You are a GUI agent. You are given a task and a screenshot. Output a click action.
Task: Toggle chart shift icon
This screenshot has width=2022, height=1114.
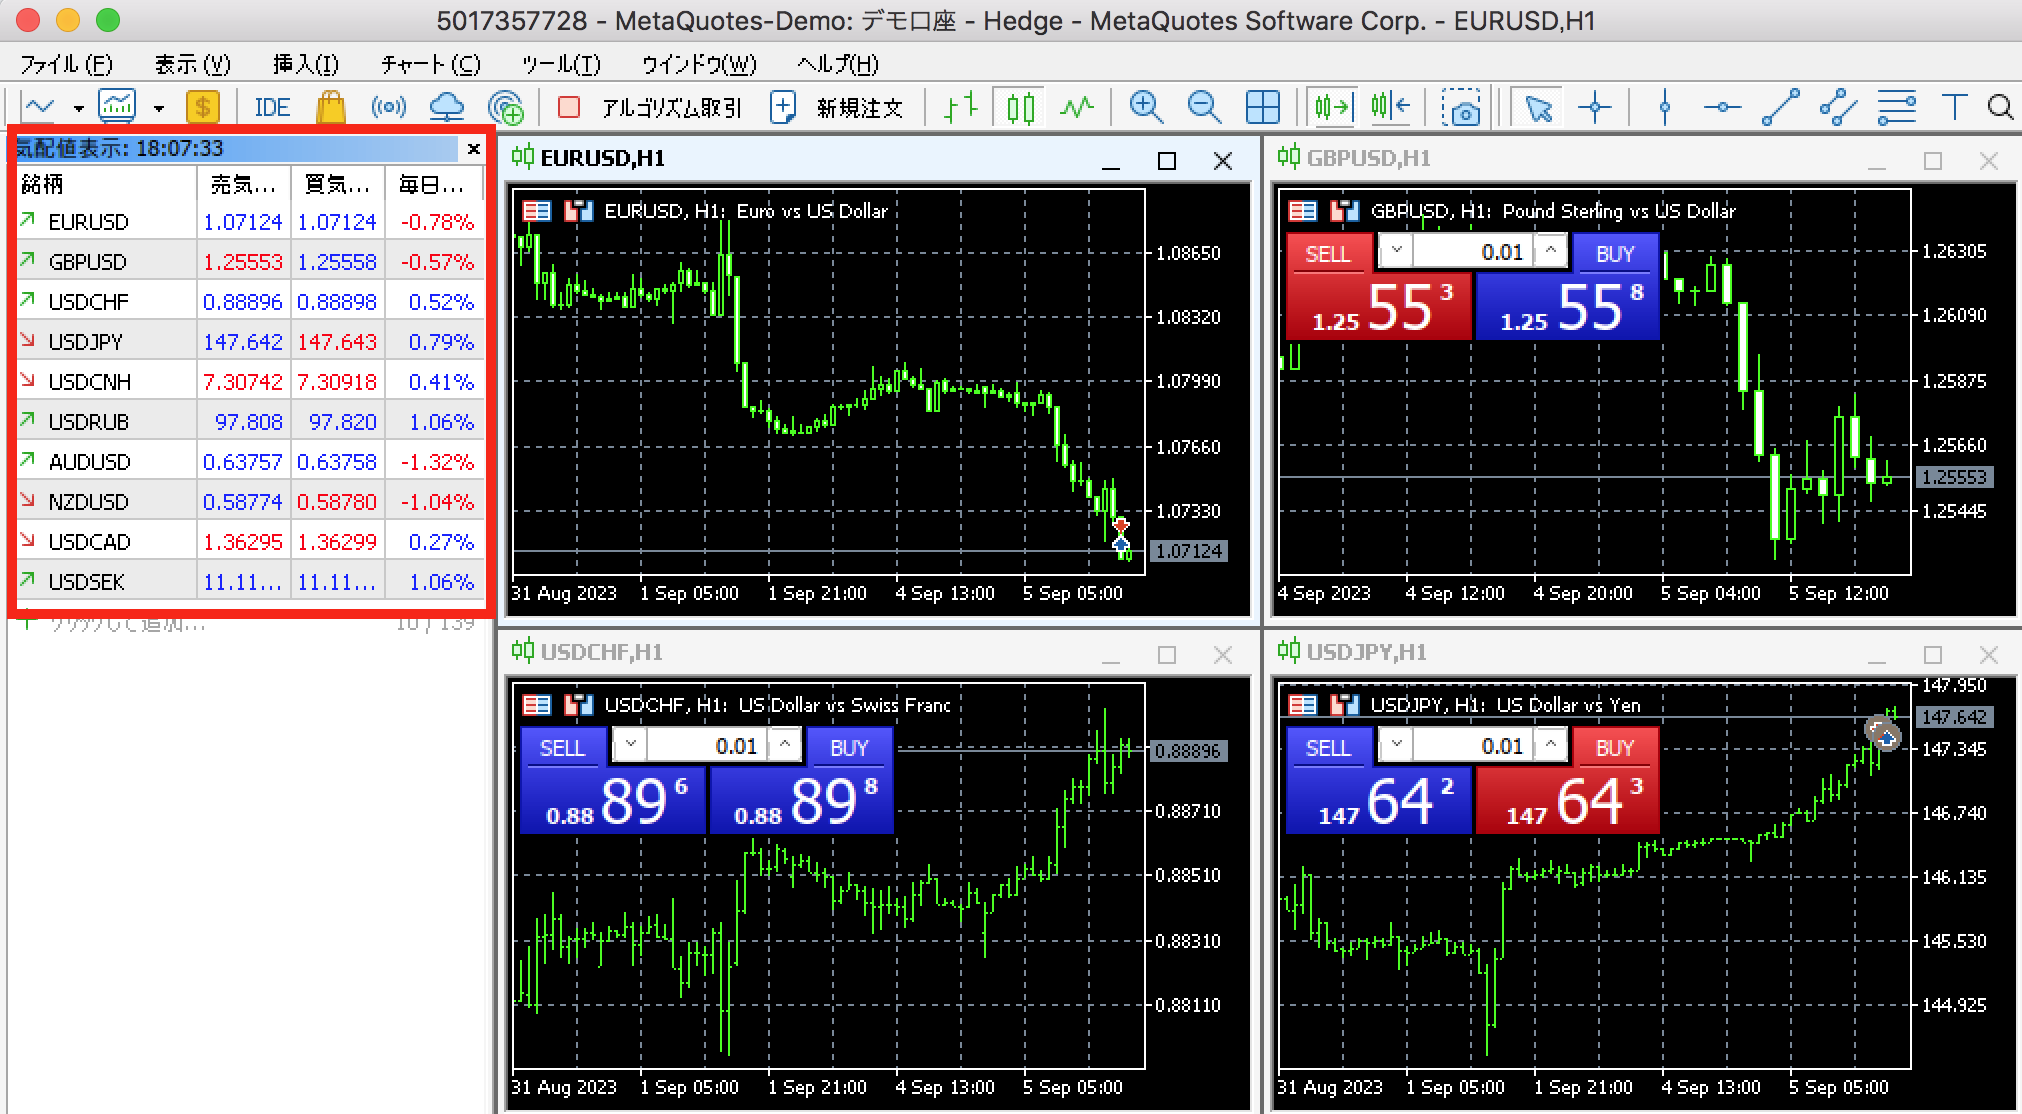1390,107
